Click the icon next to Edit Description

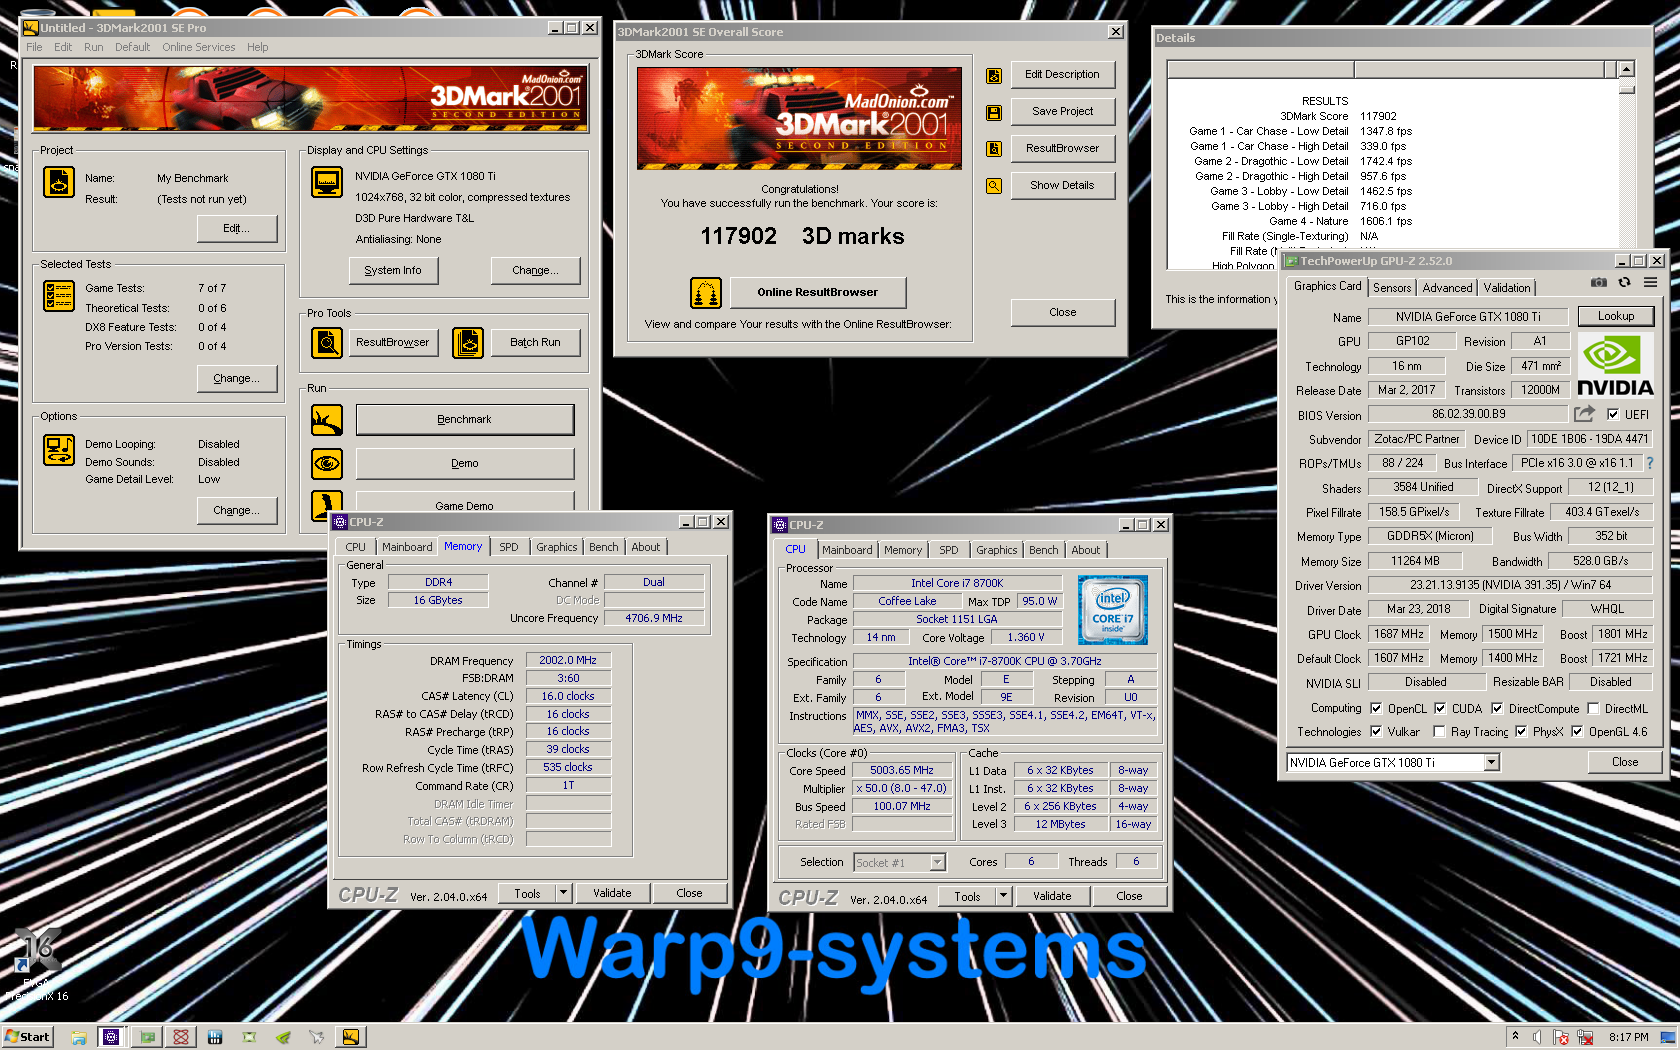(x=994, y=75)
